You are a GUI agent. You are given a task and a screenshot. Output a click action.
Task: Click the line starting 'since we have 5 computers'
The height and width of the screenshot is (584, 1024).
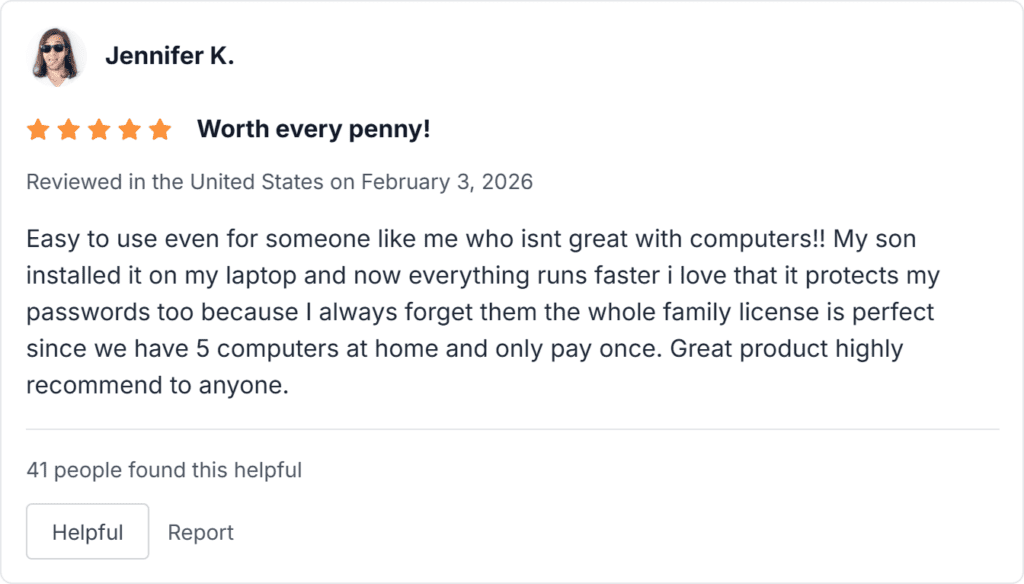pyautogui.click(x=465, y=349)
